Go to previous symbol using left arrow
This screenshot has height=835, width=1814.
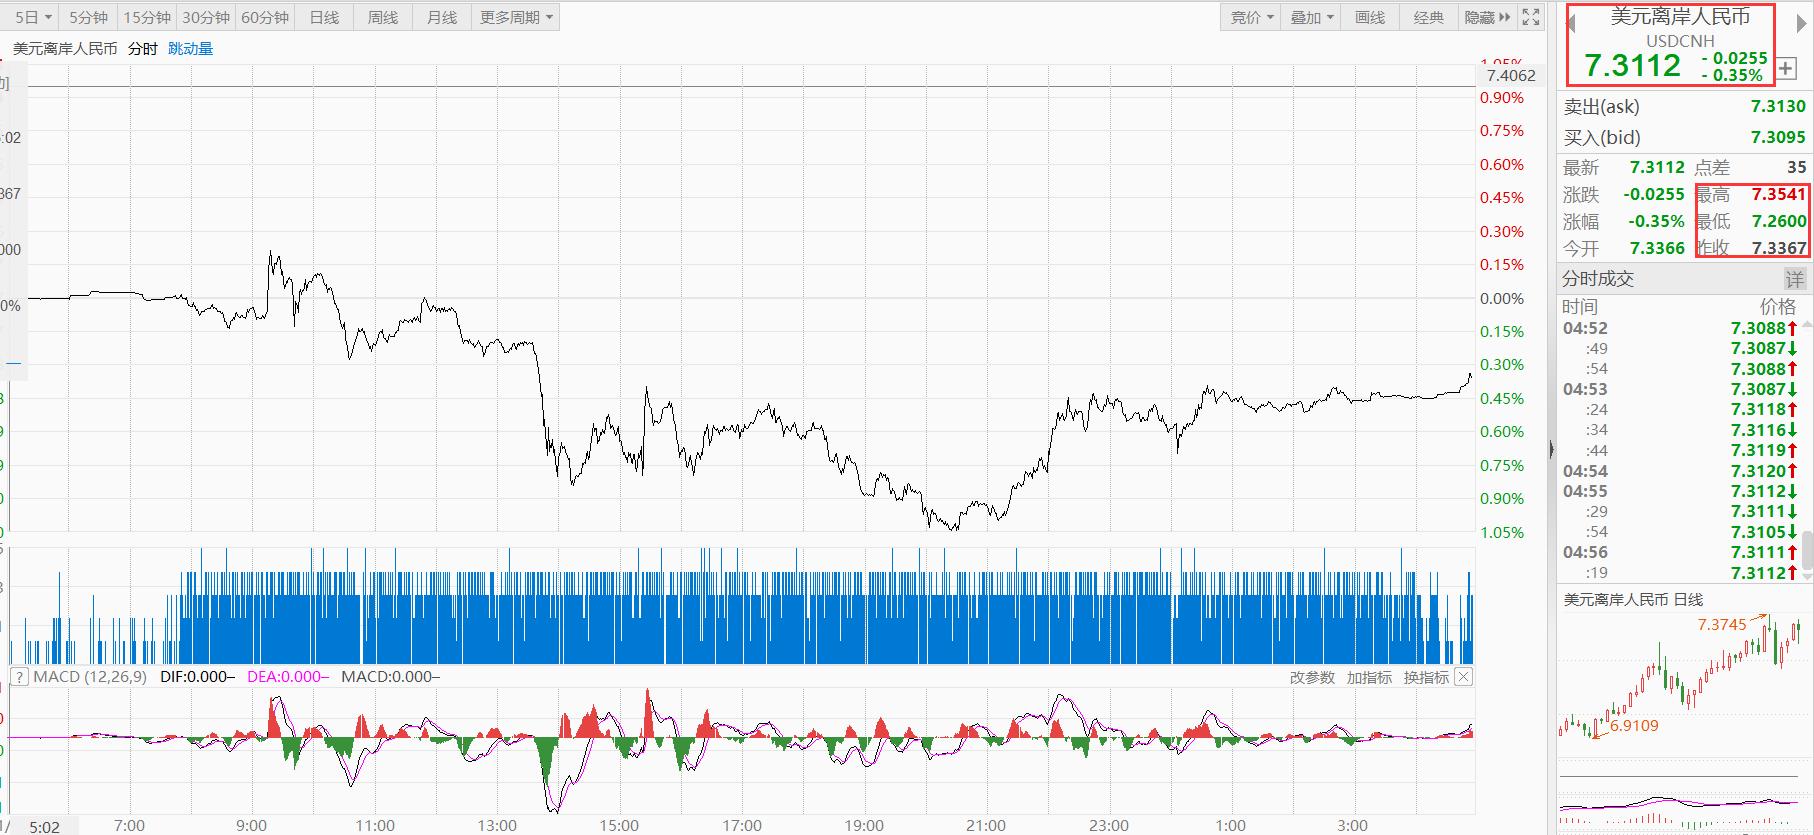coord(1569,25)
